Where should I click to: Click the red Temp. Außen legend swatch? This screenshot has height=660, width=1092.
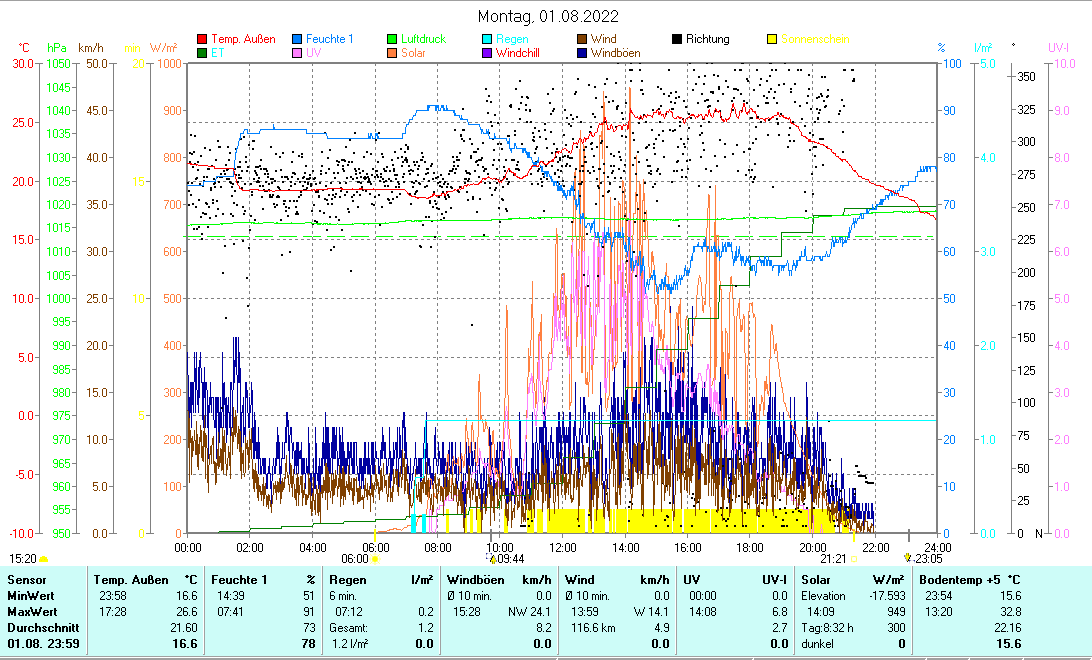click(202, 40)
